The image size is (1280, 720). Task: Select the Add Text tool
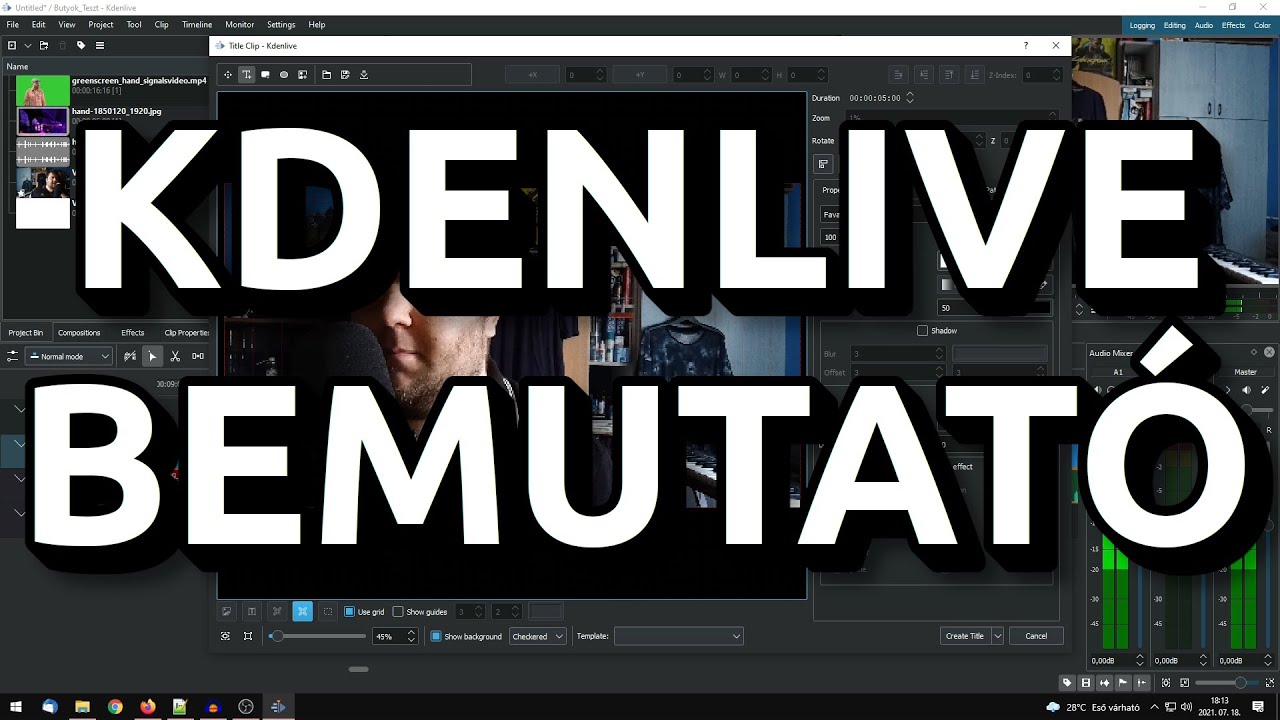pos(246,74)
